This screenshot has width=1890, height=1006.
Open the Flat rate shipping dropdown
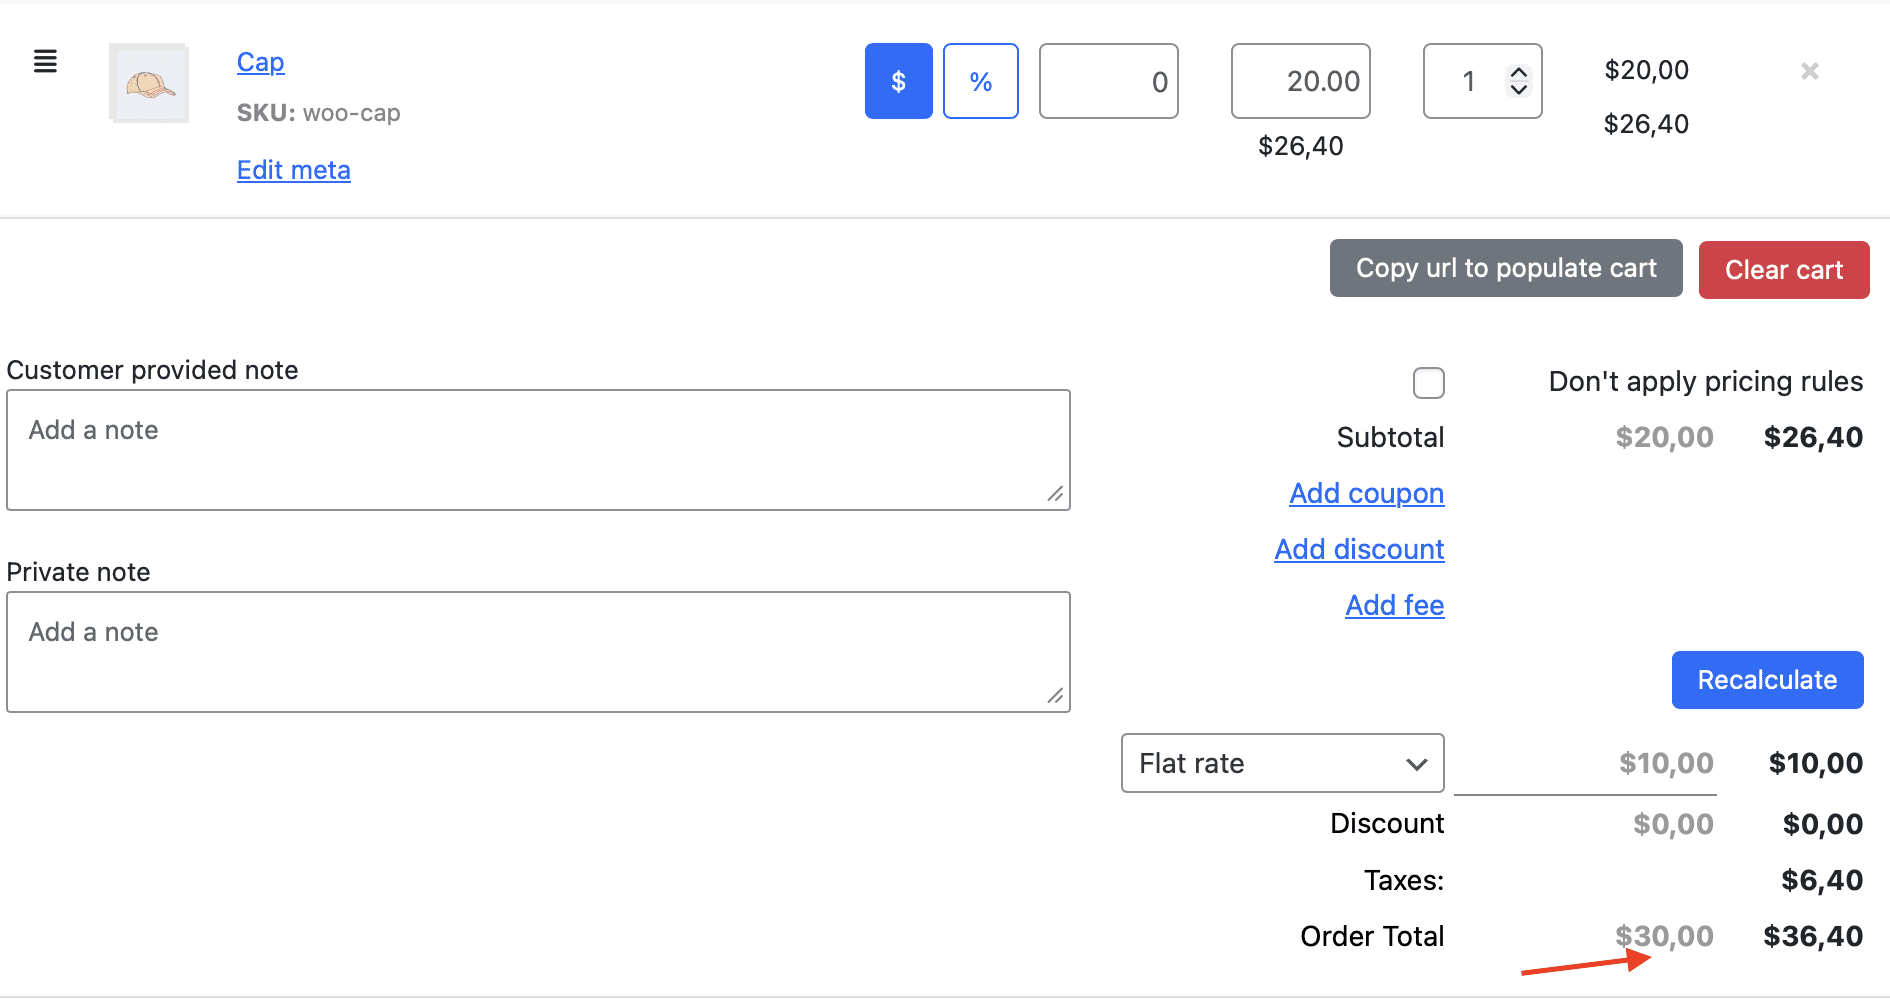coord(1282,763)
